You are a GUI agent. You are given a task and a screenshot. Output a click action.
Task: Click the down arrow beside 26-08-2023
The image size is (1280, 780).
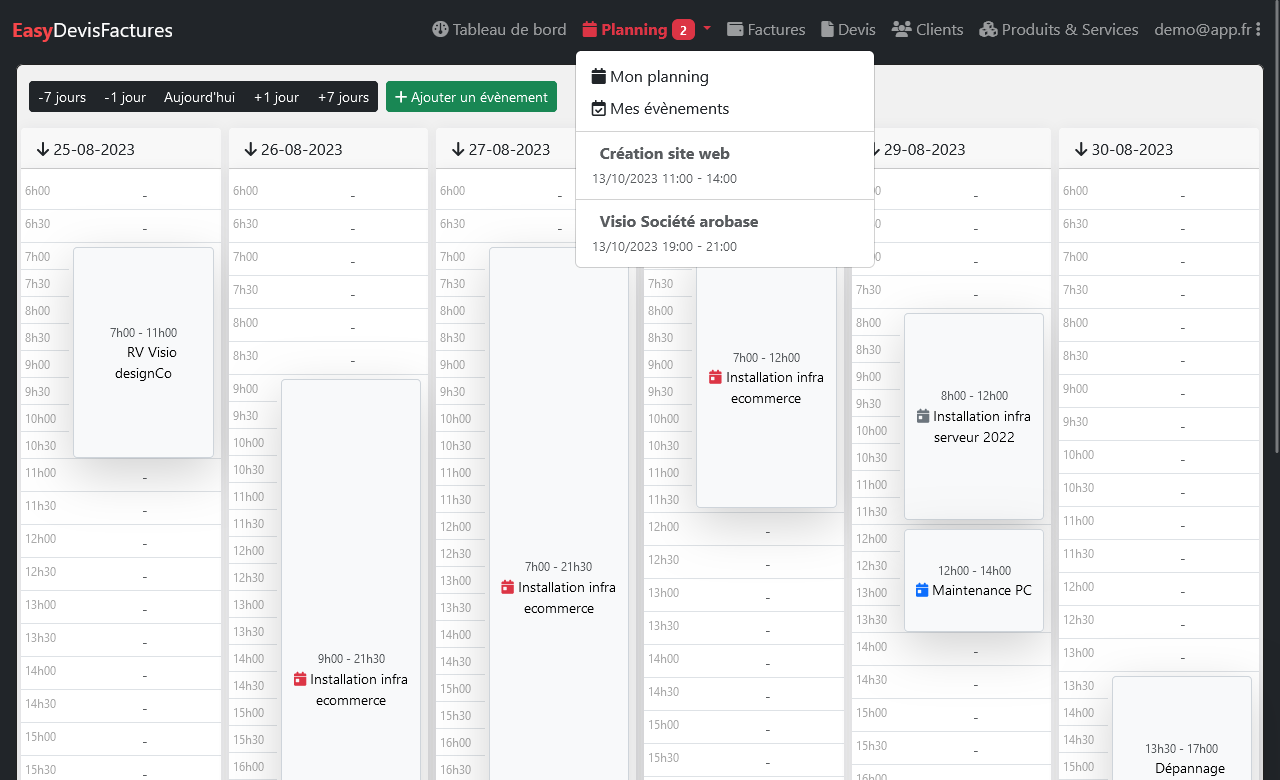point(251,149)
